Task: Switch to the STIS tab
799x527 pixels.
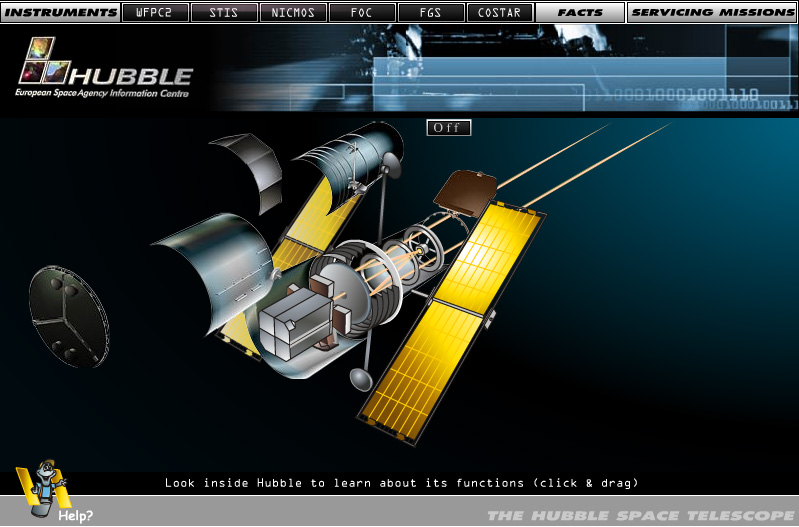Action: [224, 13]
